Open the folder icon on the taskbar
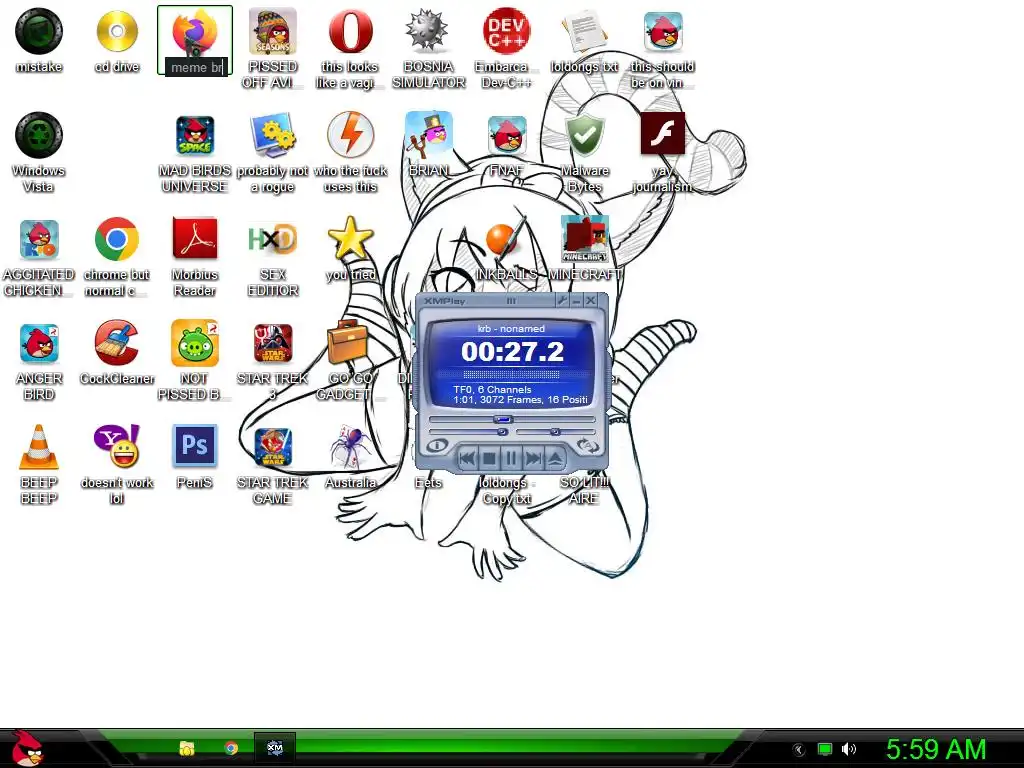This screenshot has height=768, width=1024. click(x=187, y=748)
